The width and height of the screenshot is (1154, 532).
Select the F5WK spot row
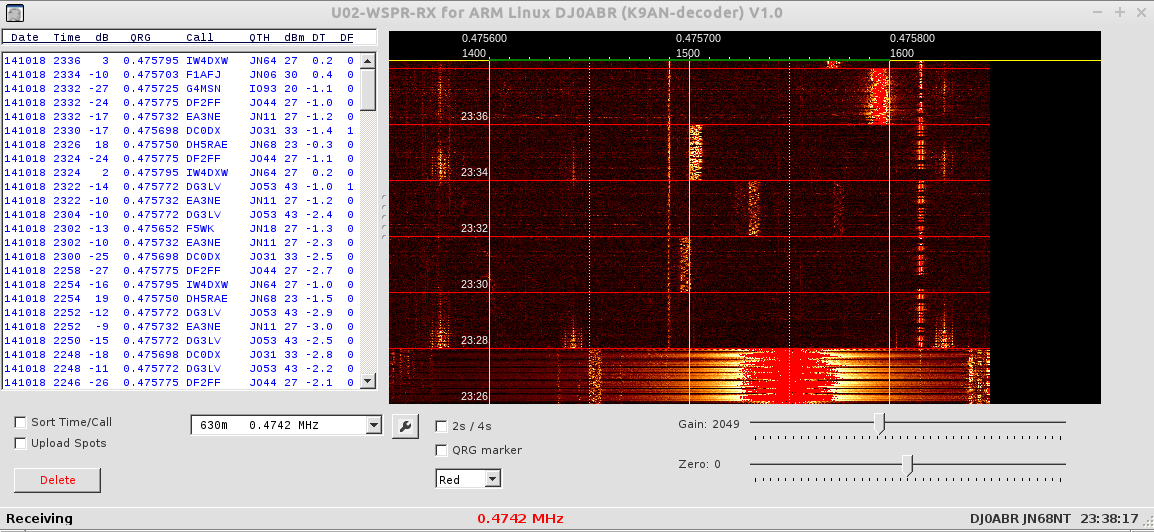[180, 228]
